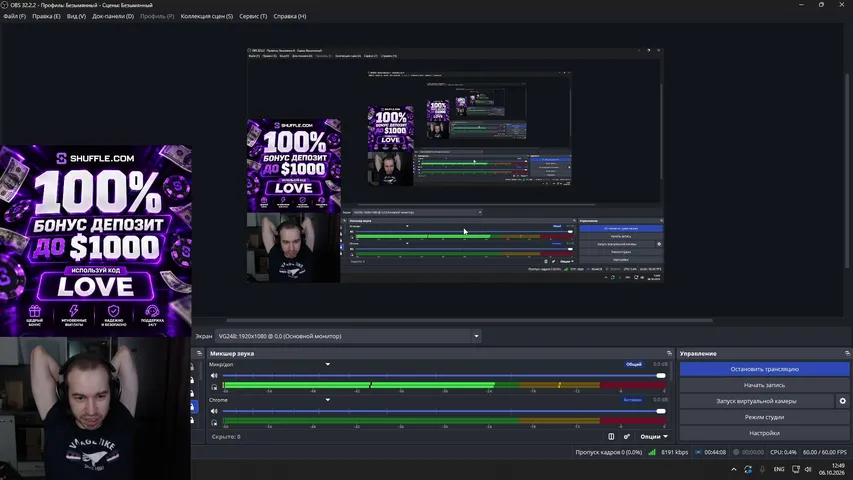Viewport: 853px width, 480px height.
Task: Open the Опции dropdown in mixer
Action: 654,436
